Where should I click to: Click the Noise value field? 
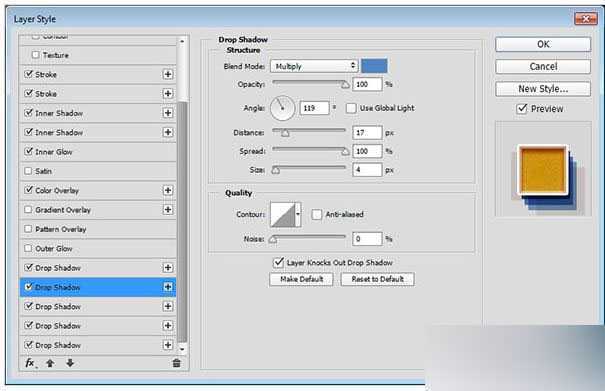click(367, 239)
